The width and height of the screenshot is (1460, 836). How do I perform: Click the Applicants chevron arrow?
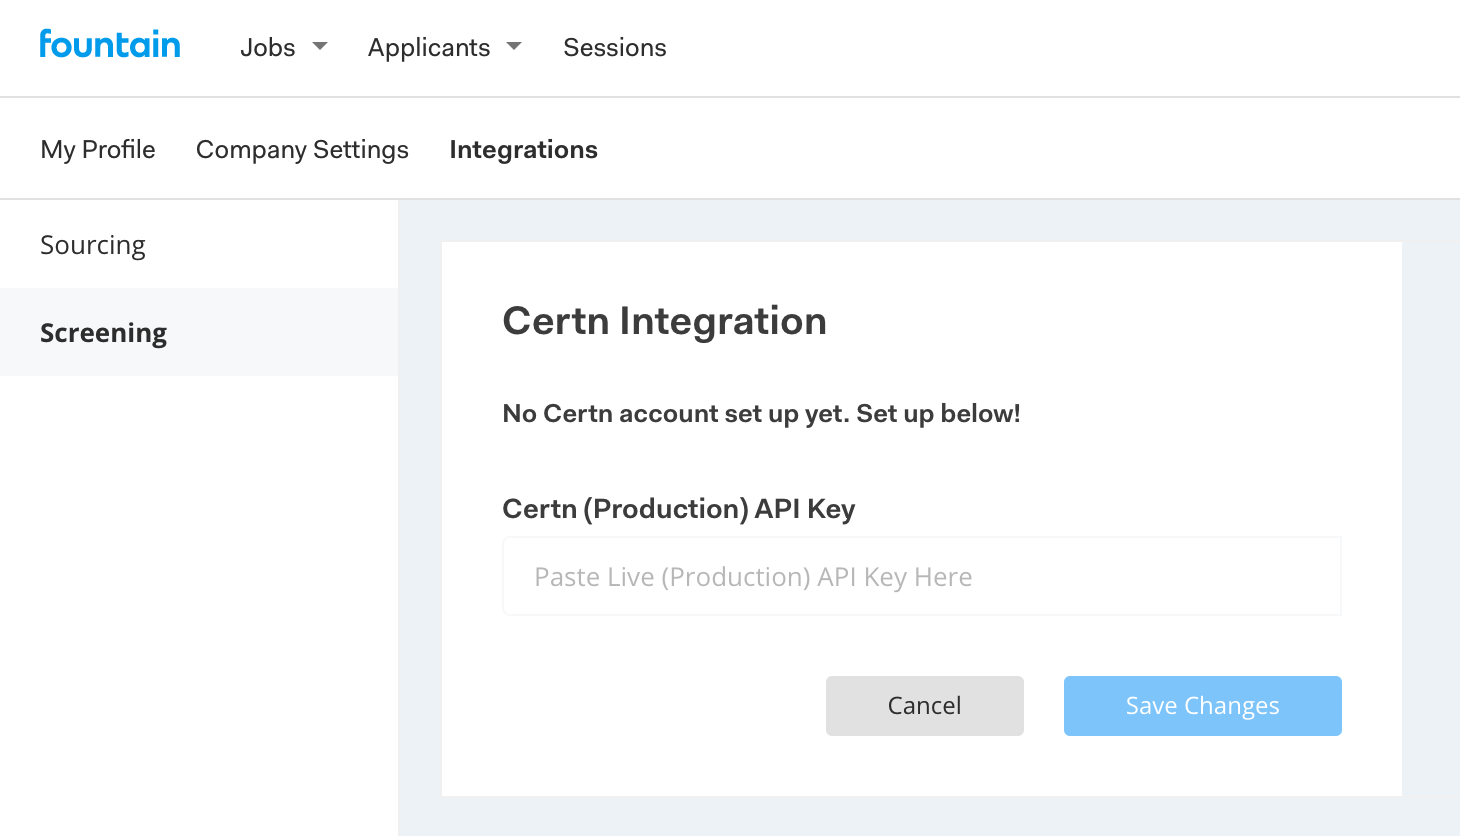click(x=513, y=47)
